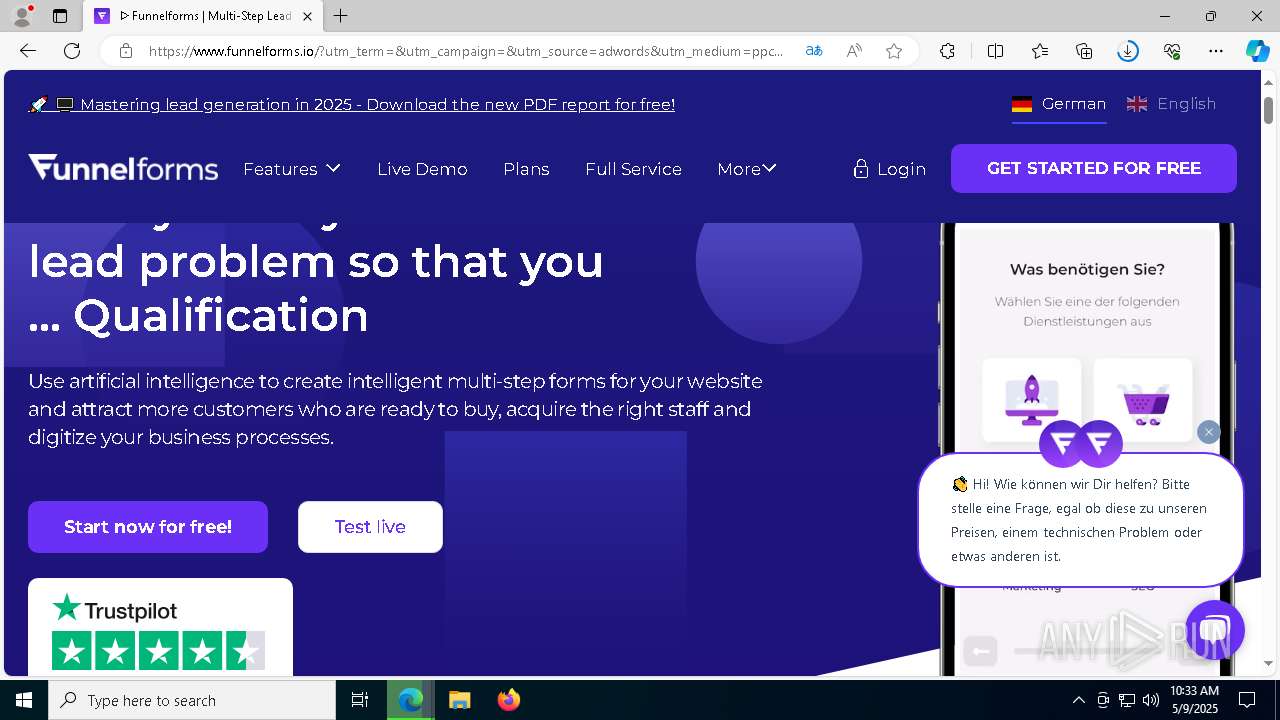Image resolution: width=1280 pixels, height=720 pixels.
Task: Launch Firefox from the taskbar
Action: 509,700
